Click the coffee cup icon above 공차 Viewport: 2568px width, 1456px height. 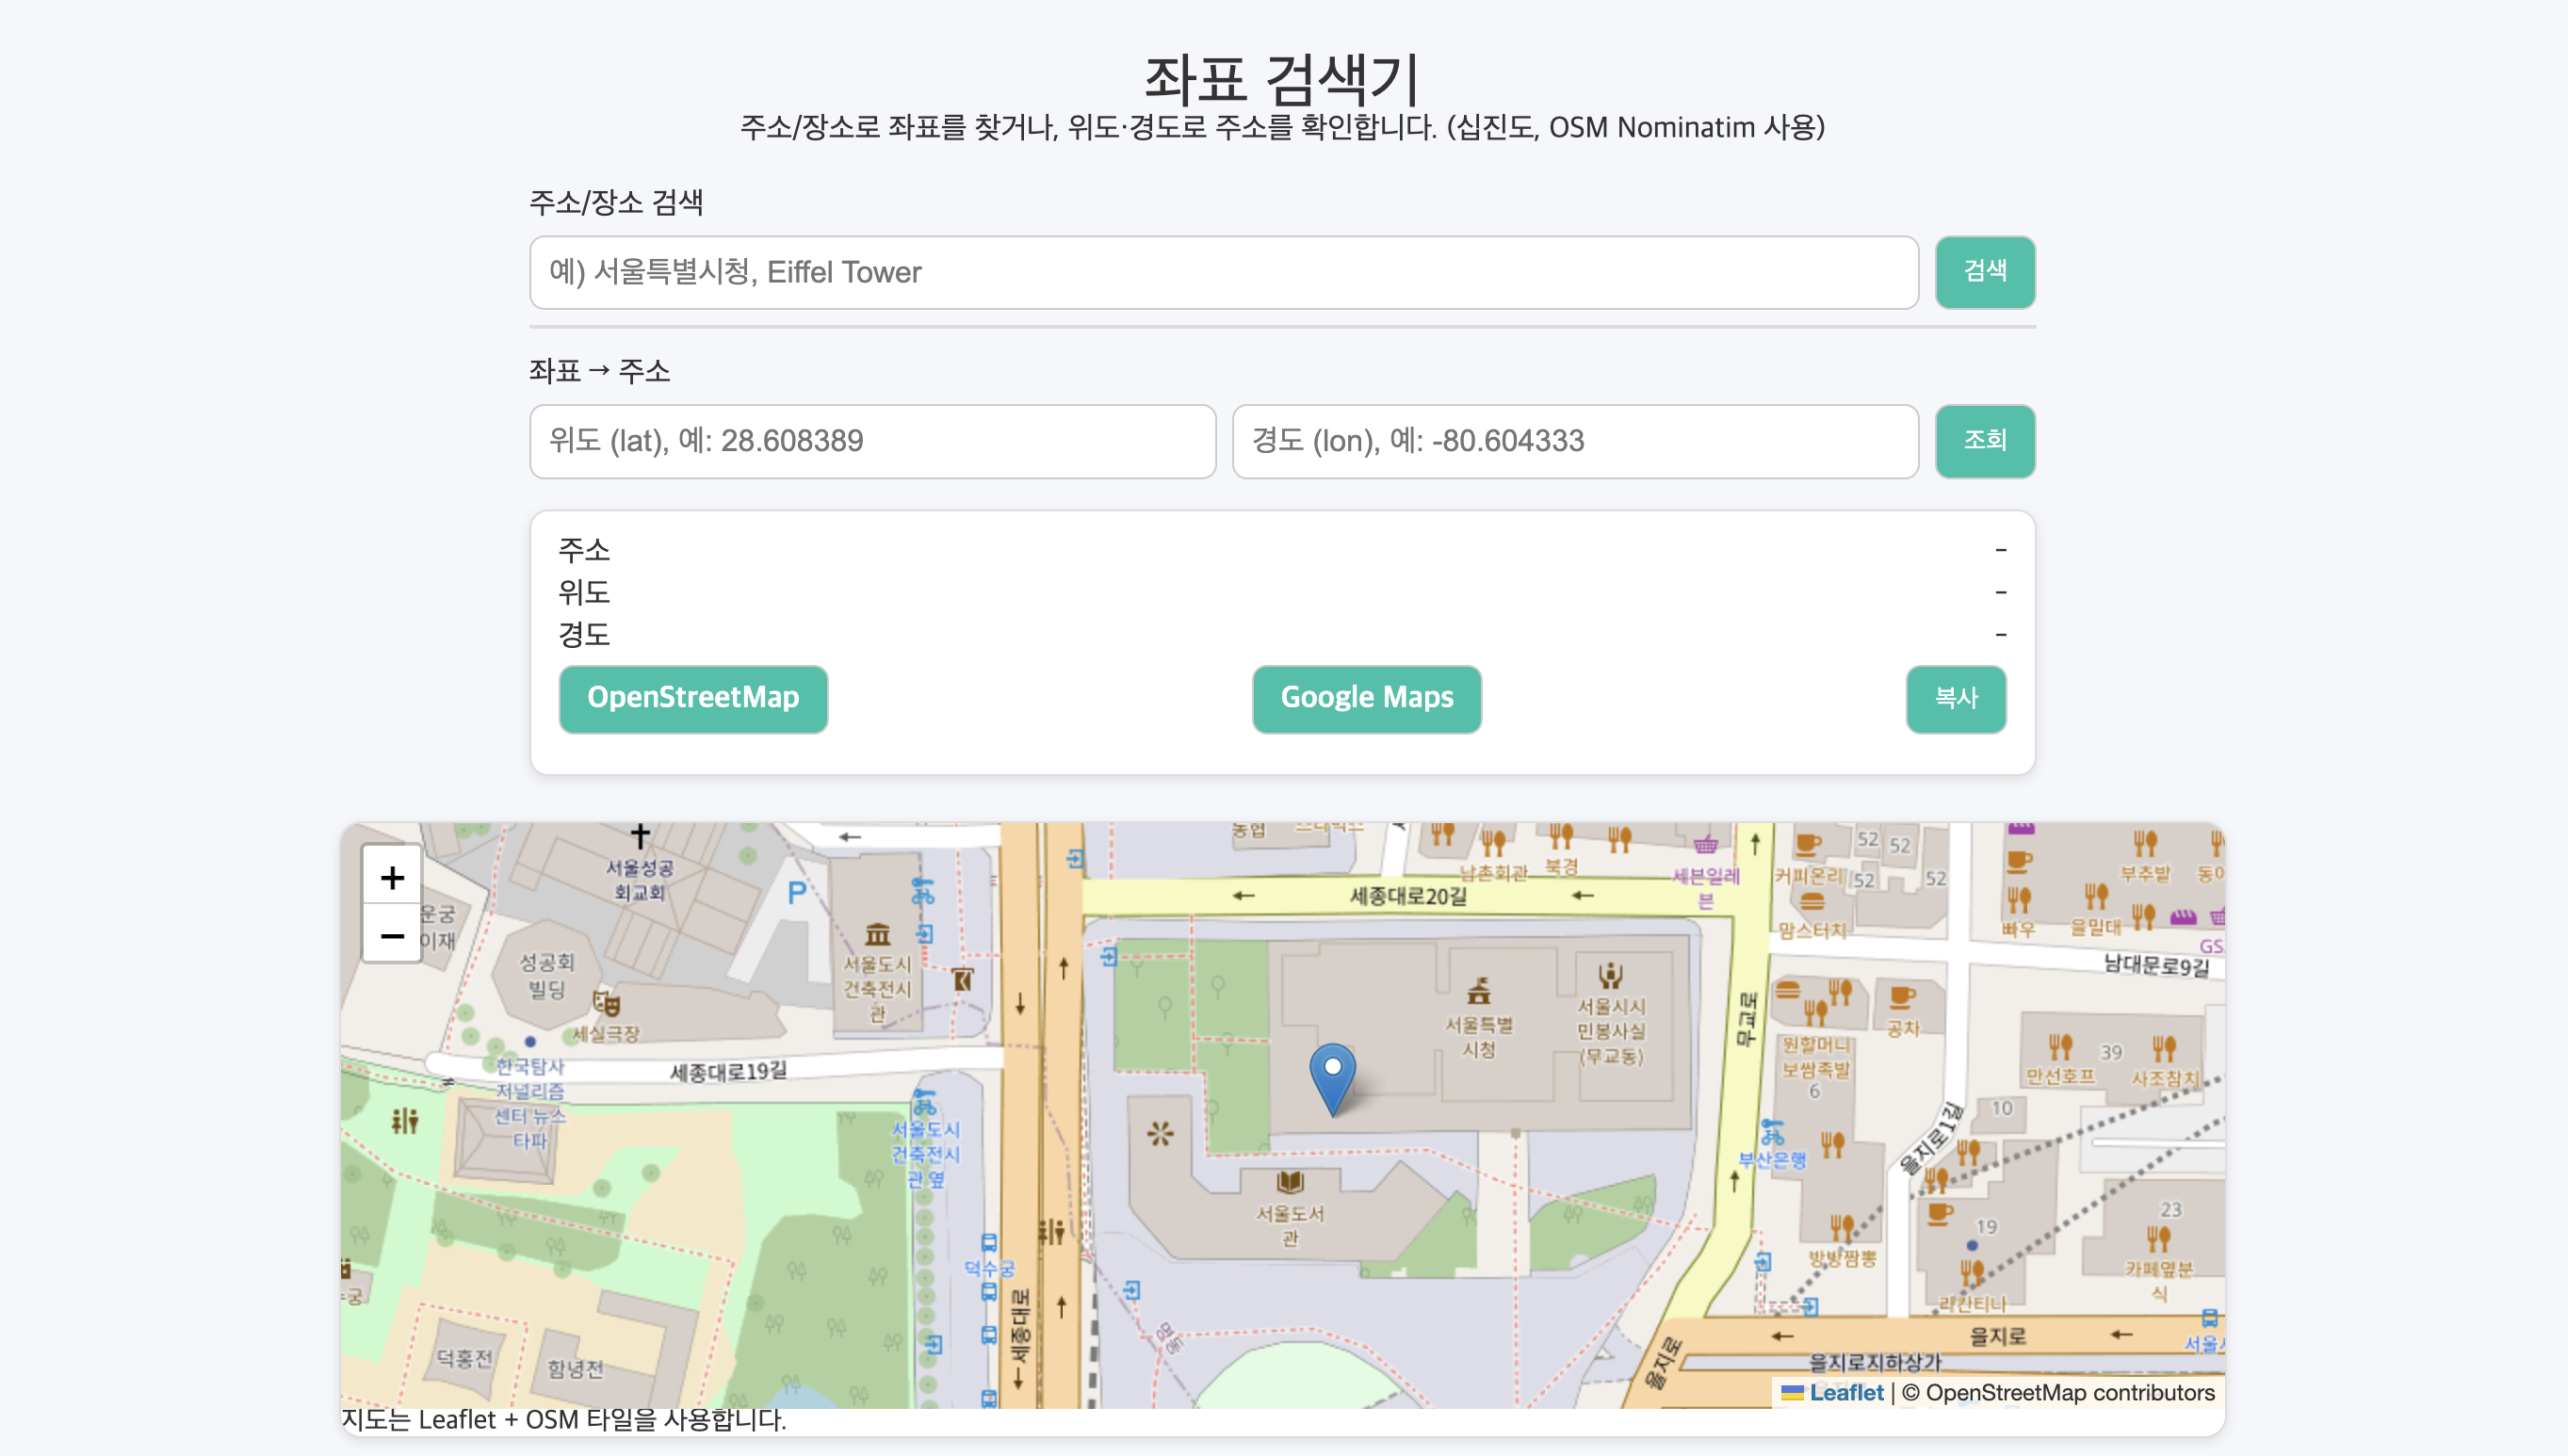pyautogui.click(x=1901, y=997)
